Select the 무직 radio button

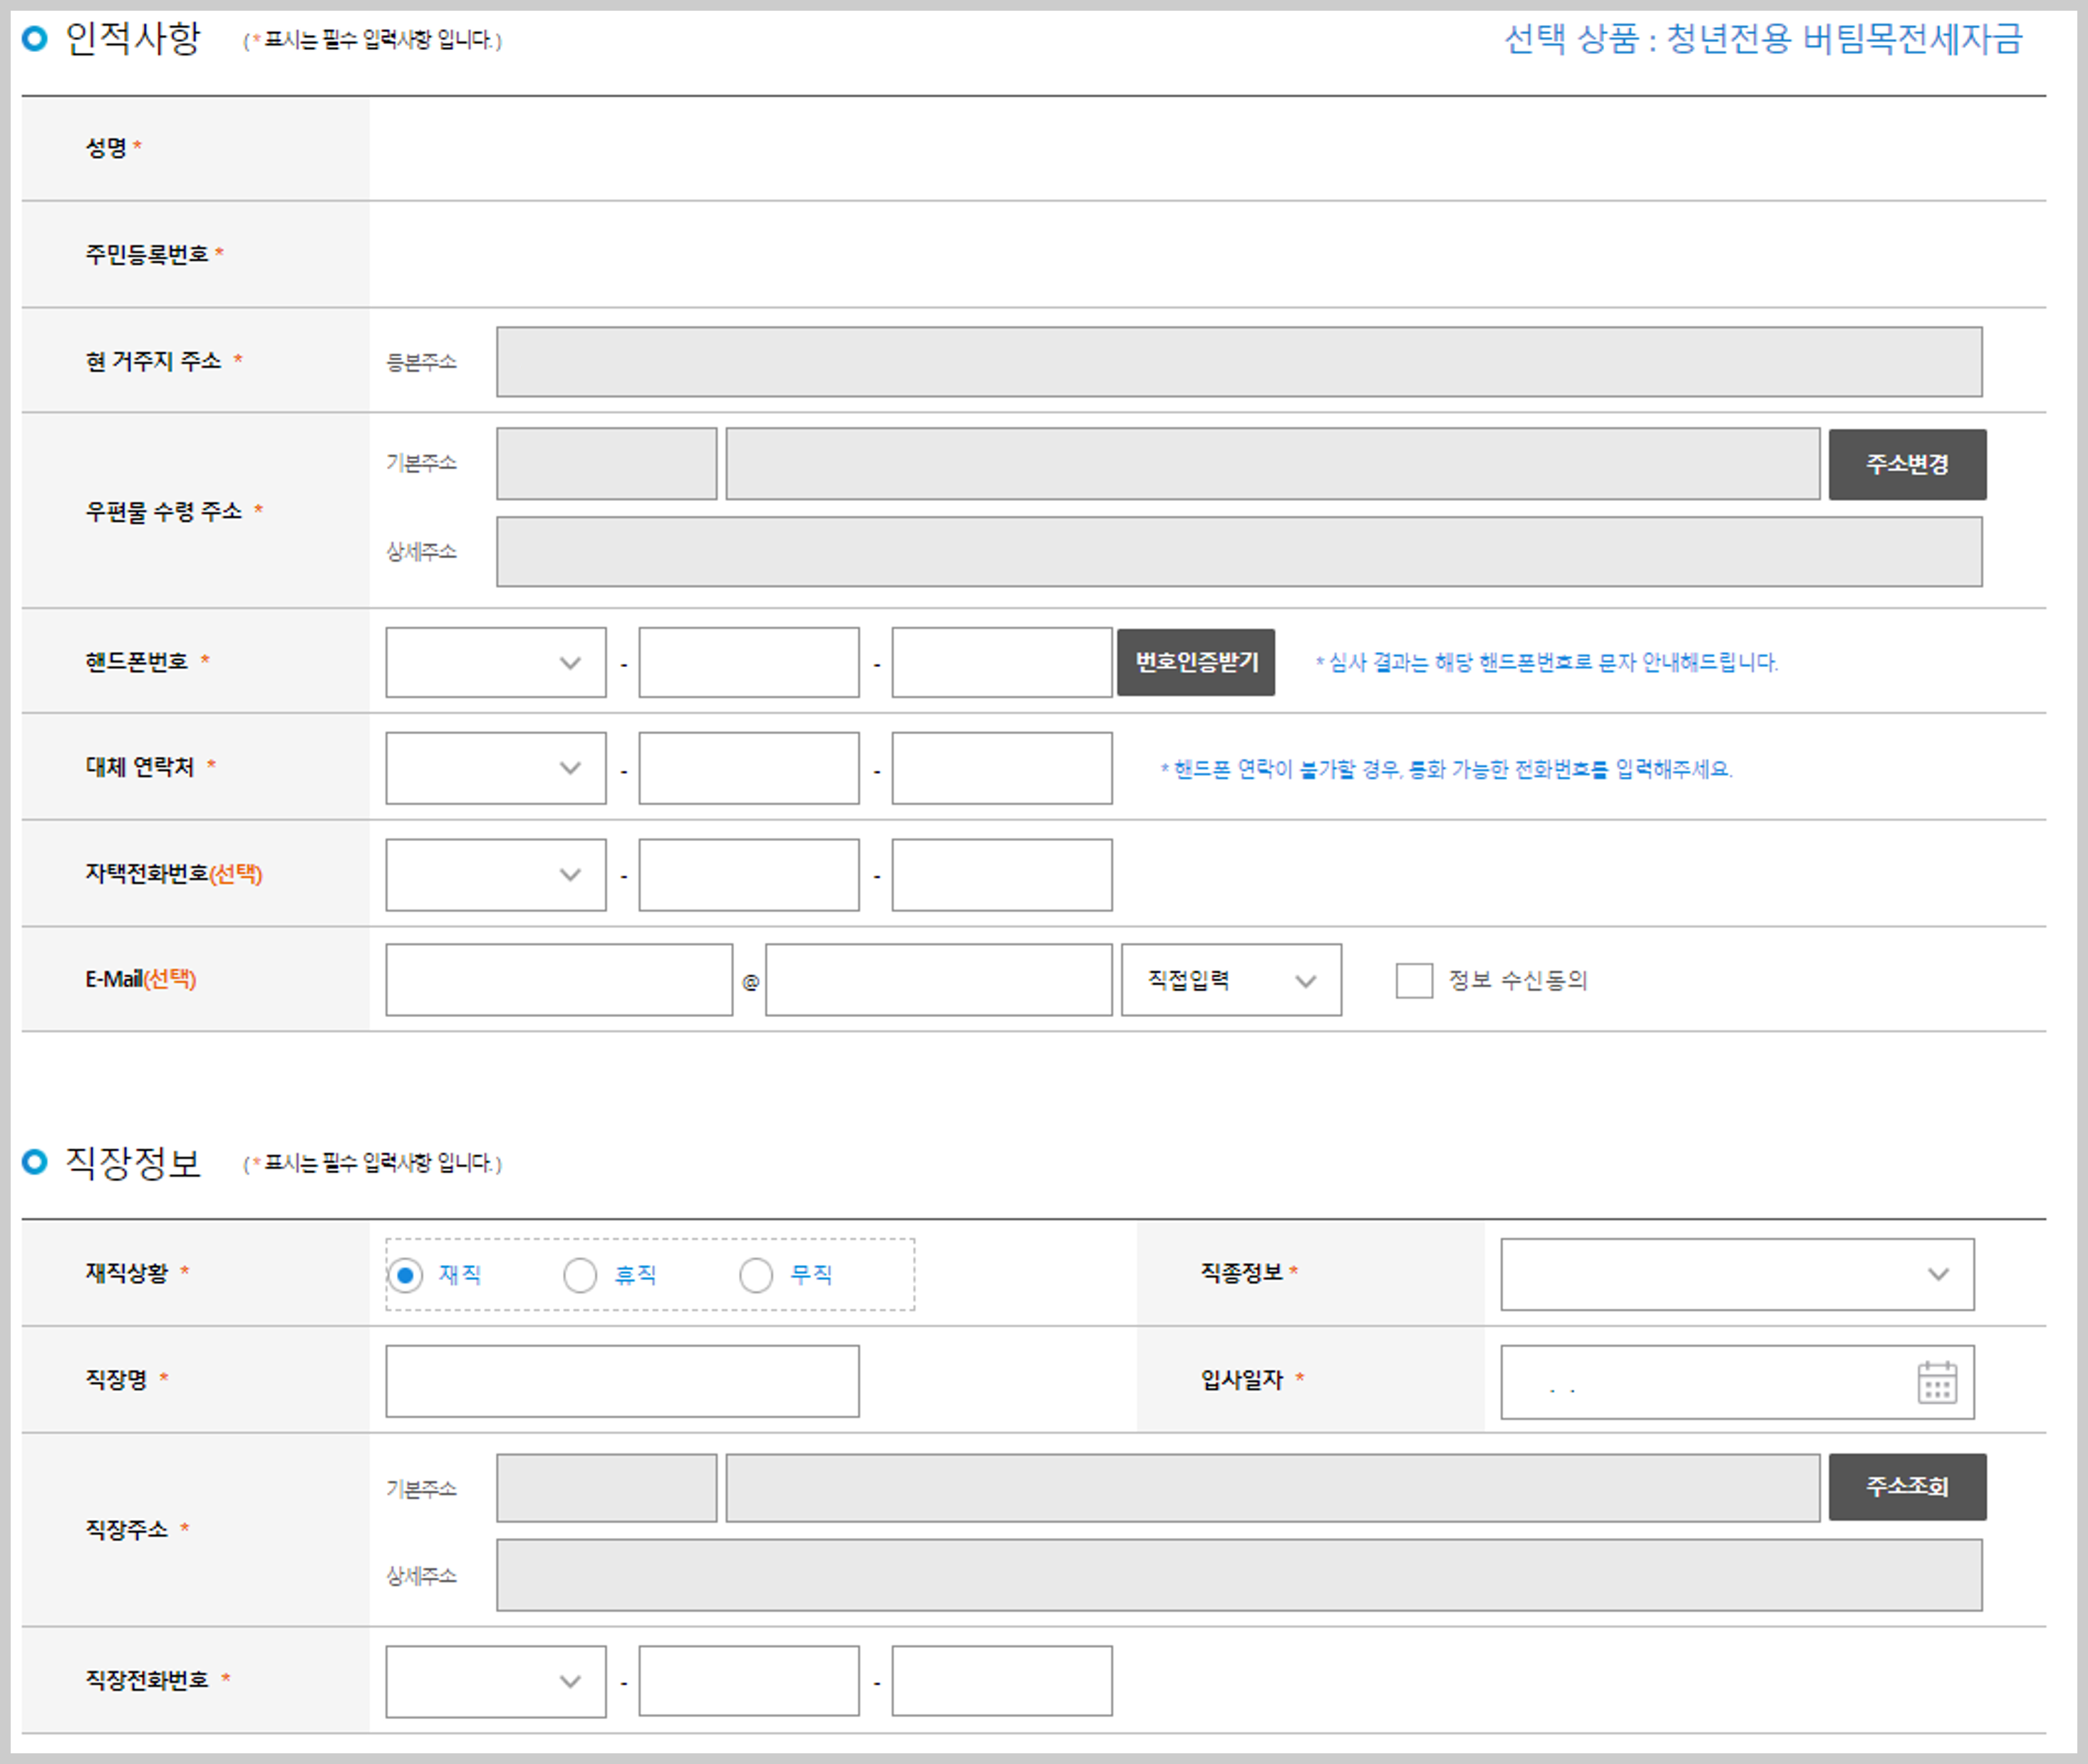pyautogui.click(x=756, y=1275)
